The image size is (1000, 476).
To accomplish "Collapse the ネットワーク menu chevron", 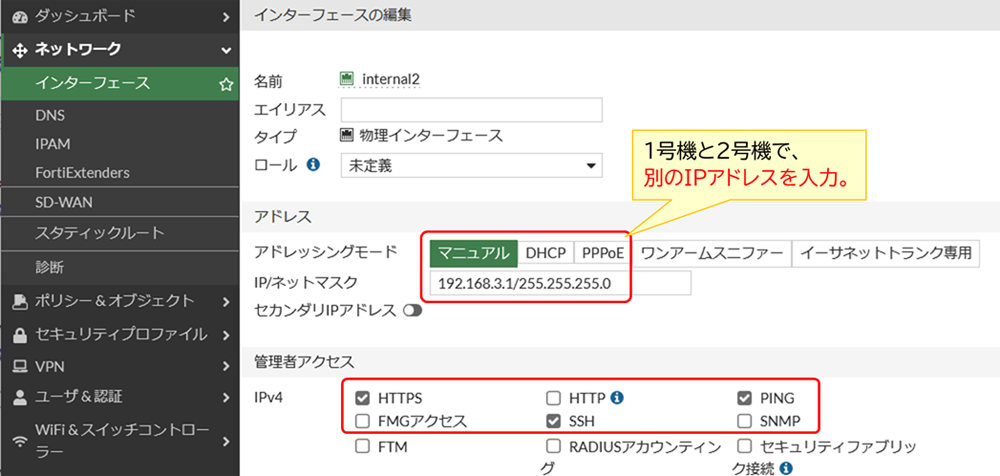I will click(226, 50).
